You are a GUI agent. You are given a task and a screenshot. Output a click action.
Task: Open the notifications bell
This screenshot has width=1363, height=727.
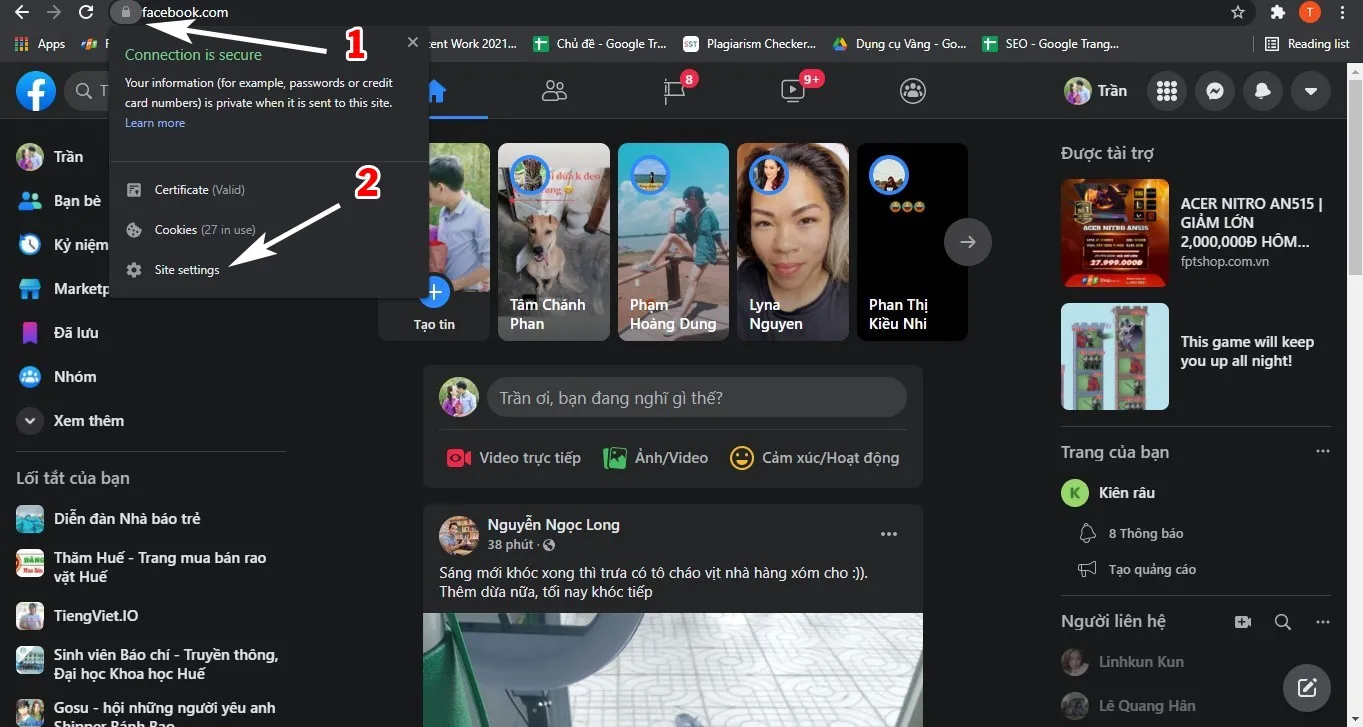(1262, 91)
